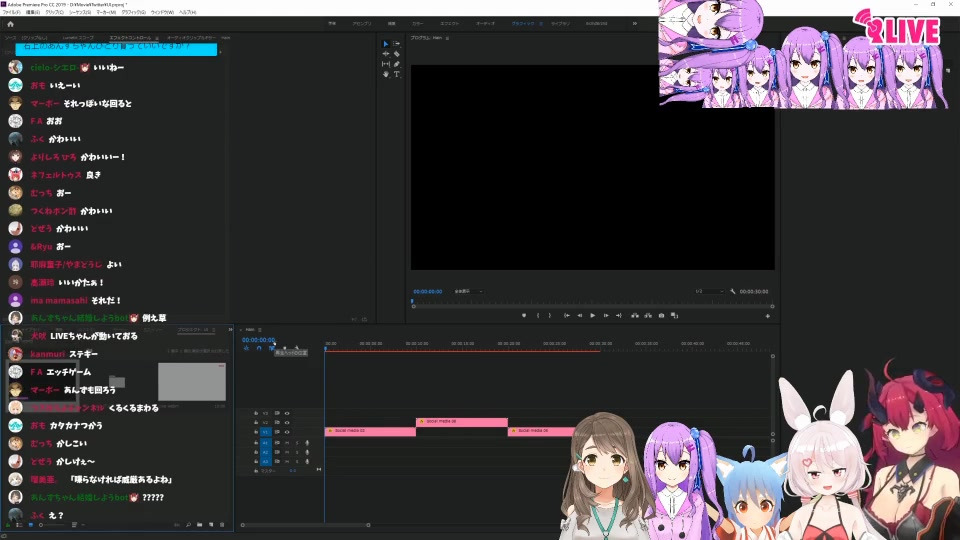This screenshot has height=540, width=960.
Task: Mark Out point in Program monitor
Action: click(549, 315)
